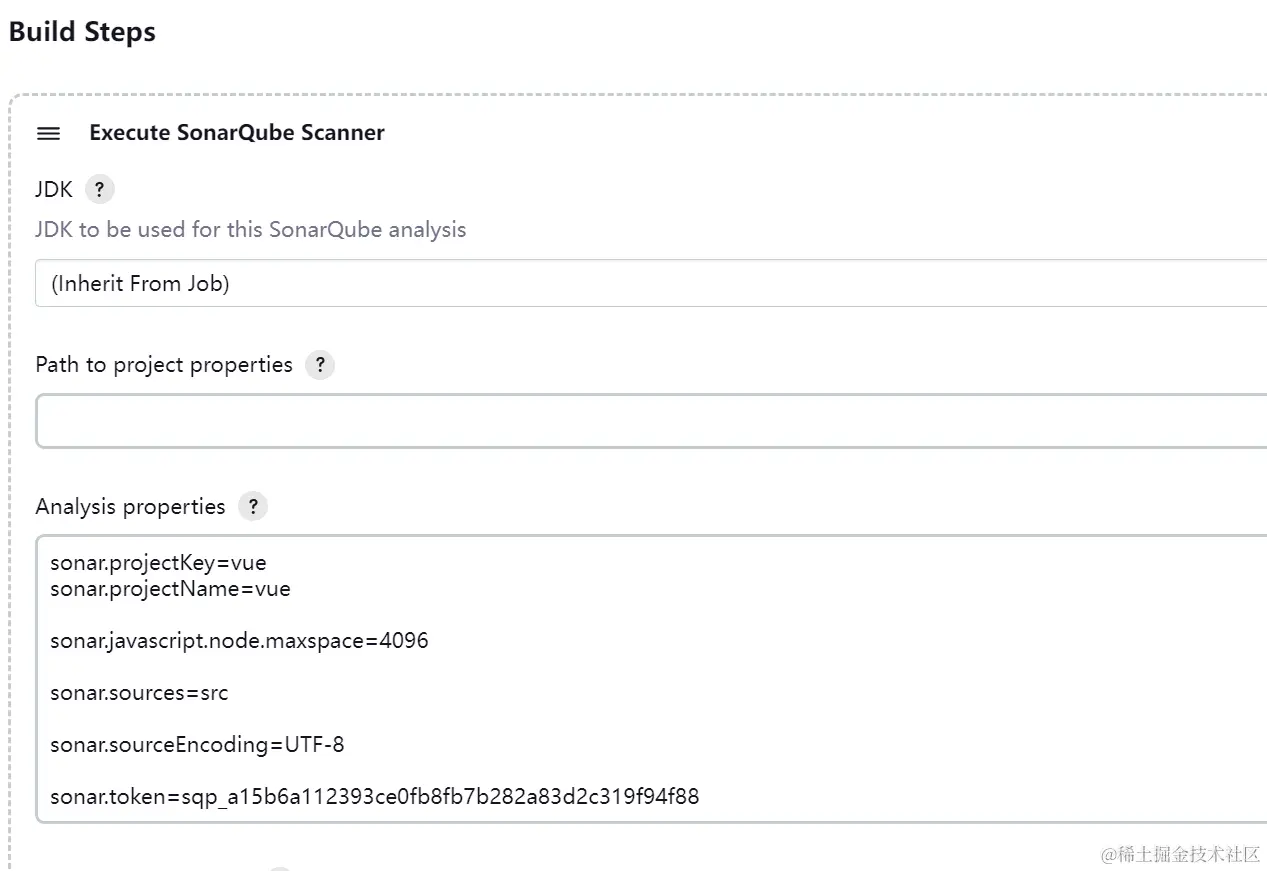Click the Build Steps section heading
This screenshot has height=871, width=1267.
click(82, 32)
